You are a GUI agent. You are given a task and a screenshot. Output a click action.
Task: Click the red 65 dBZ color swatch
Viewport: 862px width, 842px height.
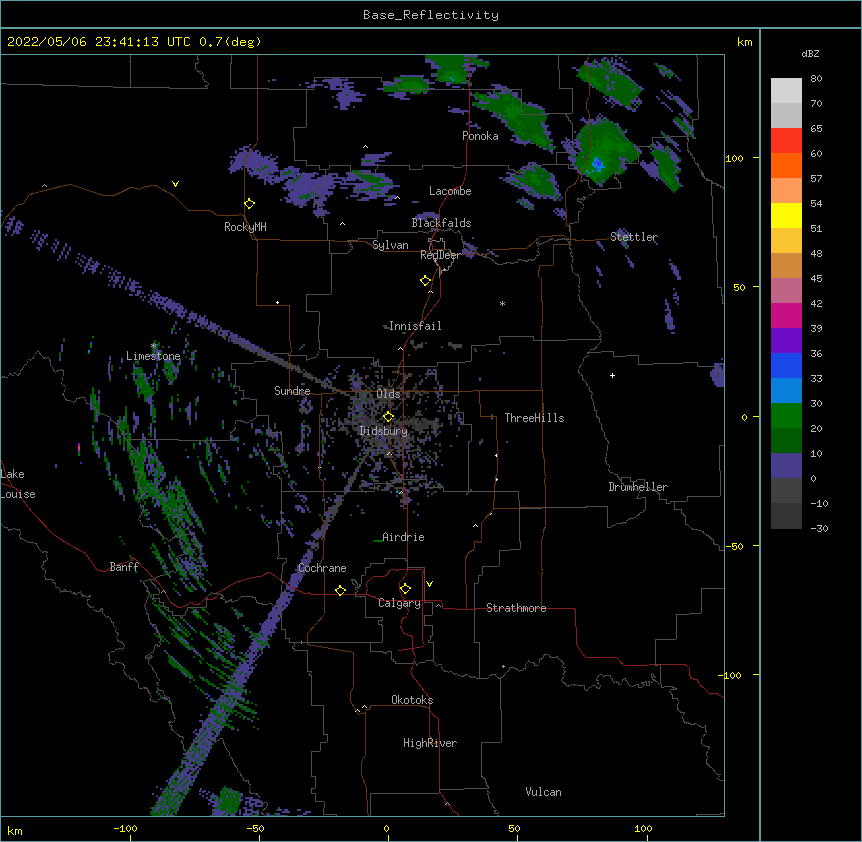tap(786, 140)
